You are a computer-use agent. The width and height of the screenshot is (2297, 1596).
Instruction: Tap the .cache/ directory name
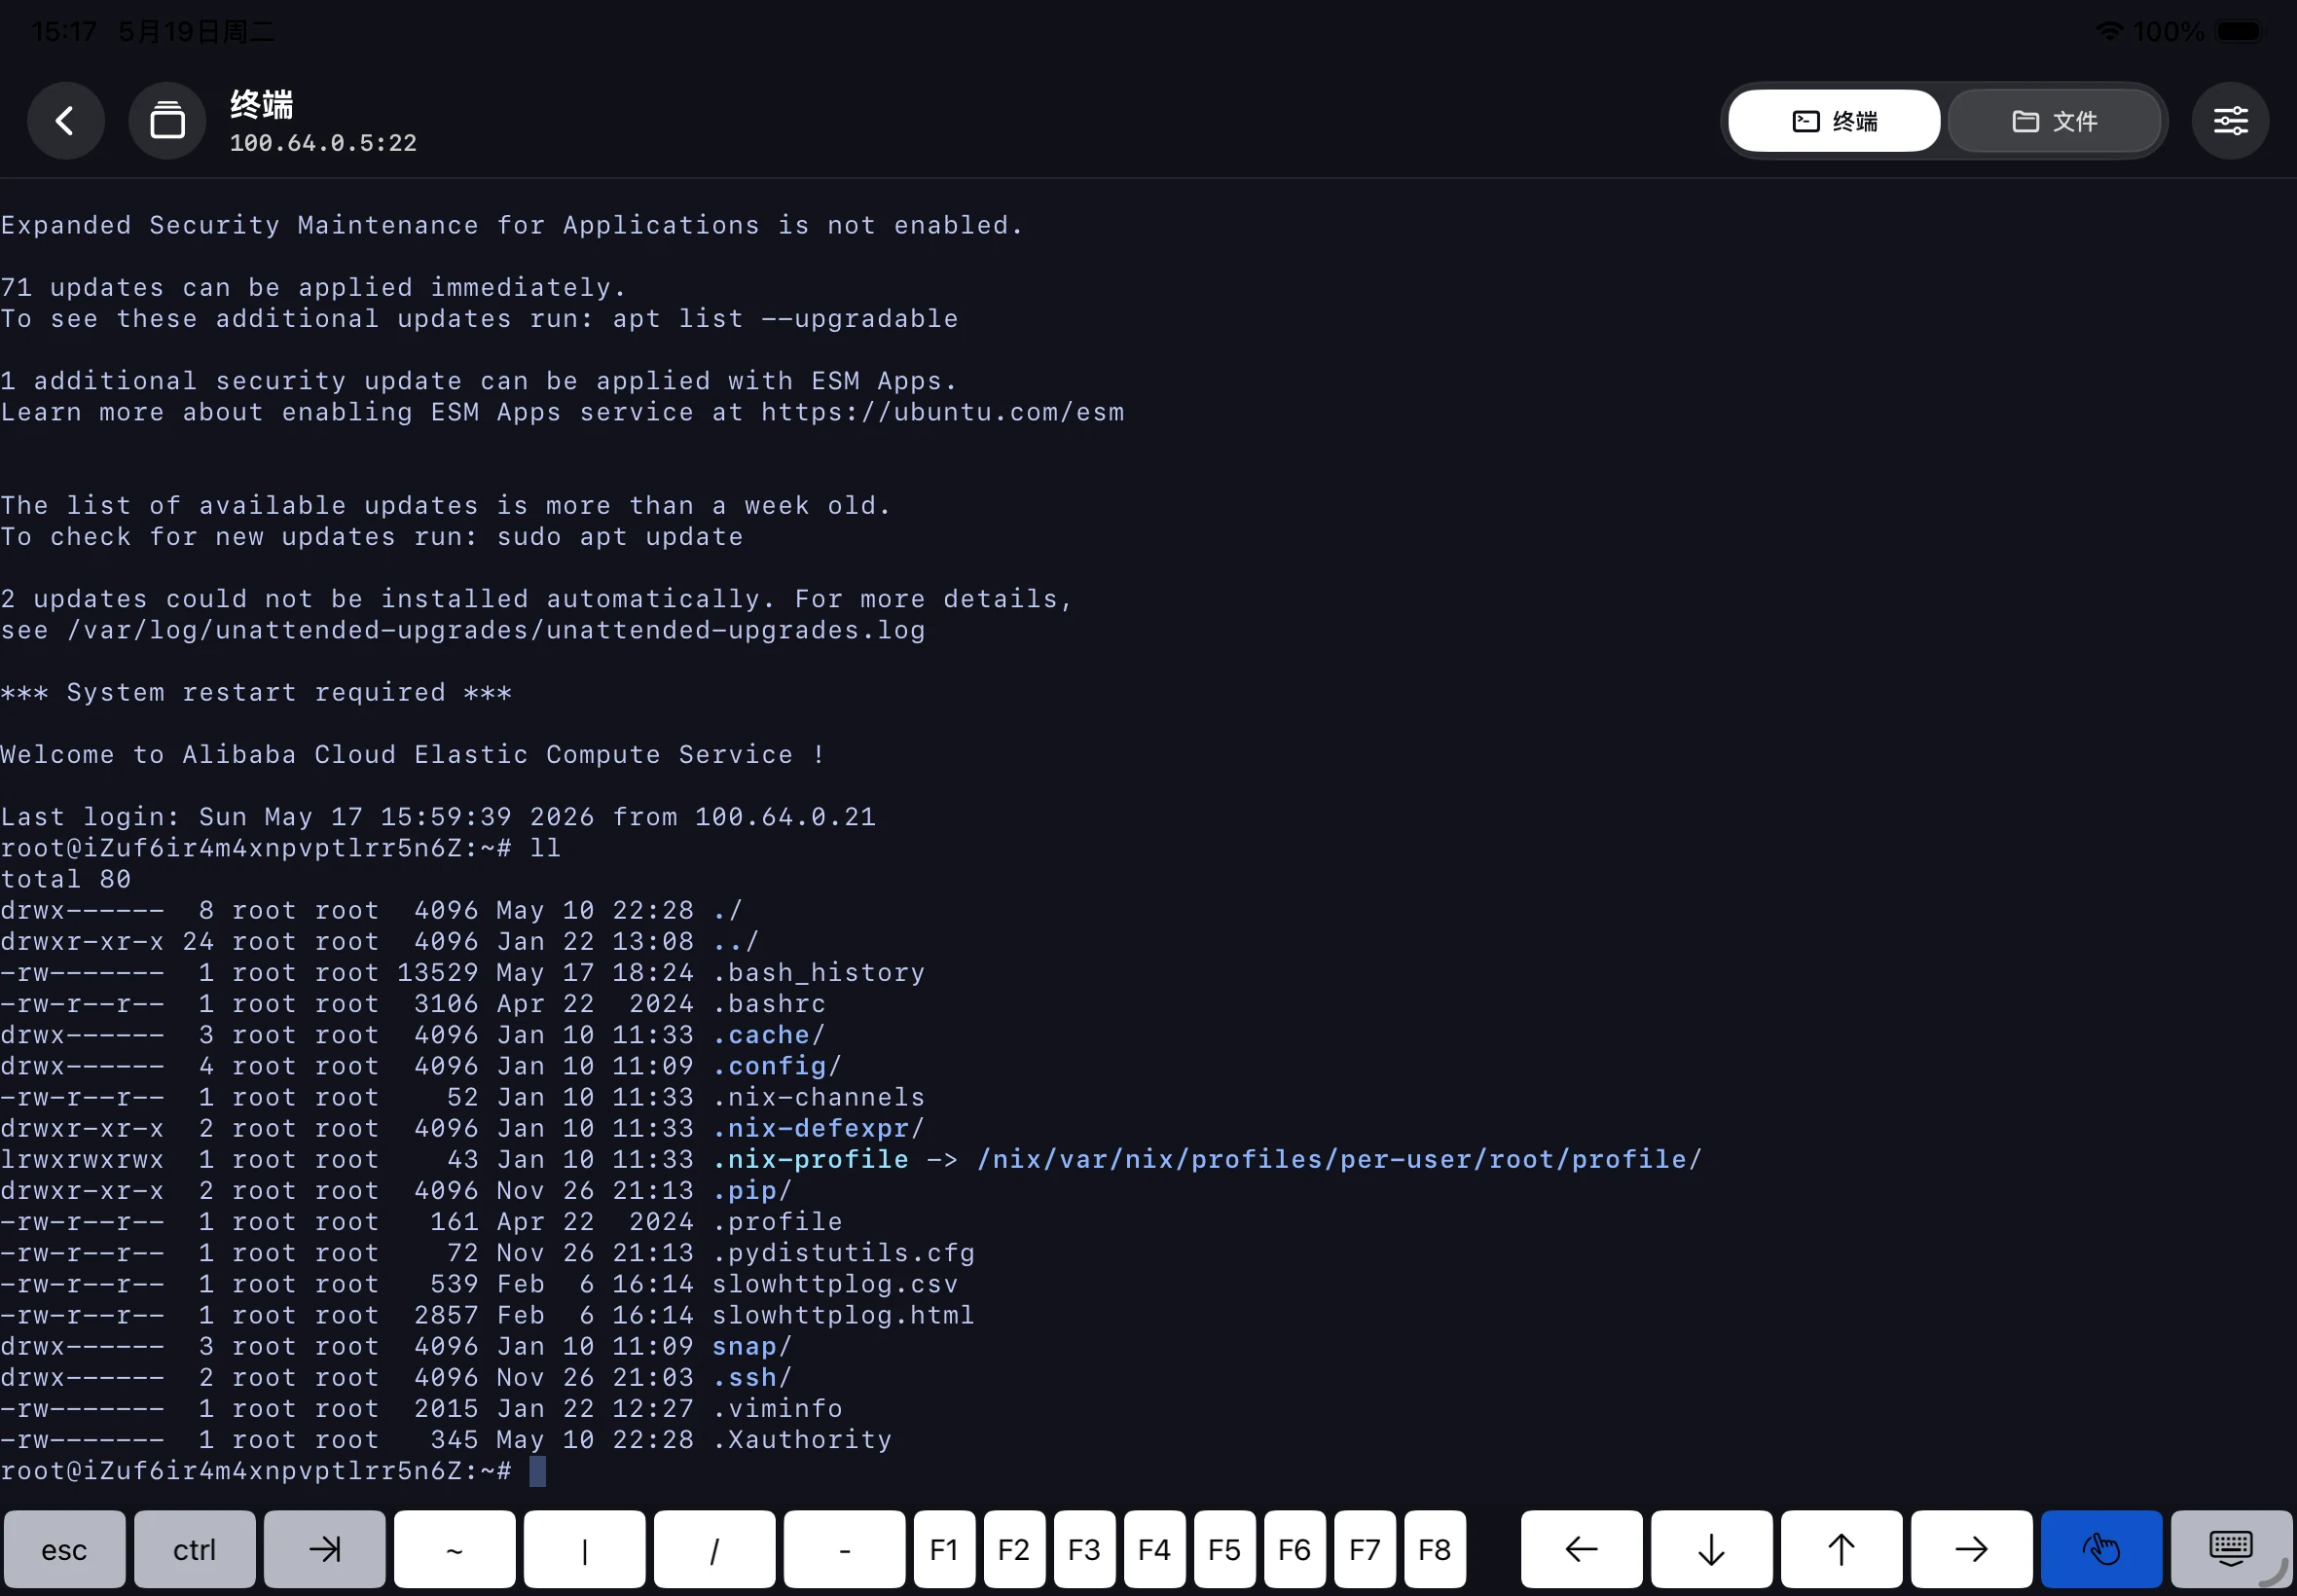pos(769,1034)
